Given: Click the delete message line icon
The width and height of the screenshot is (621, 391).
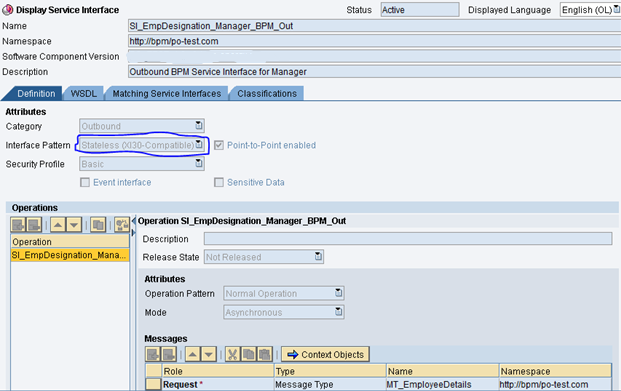Looking at the screenshot, I should (x=169, y=354).
